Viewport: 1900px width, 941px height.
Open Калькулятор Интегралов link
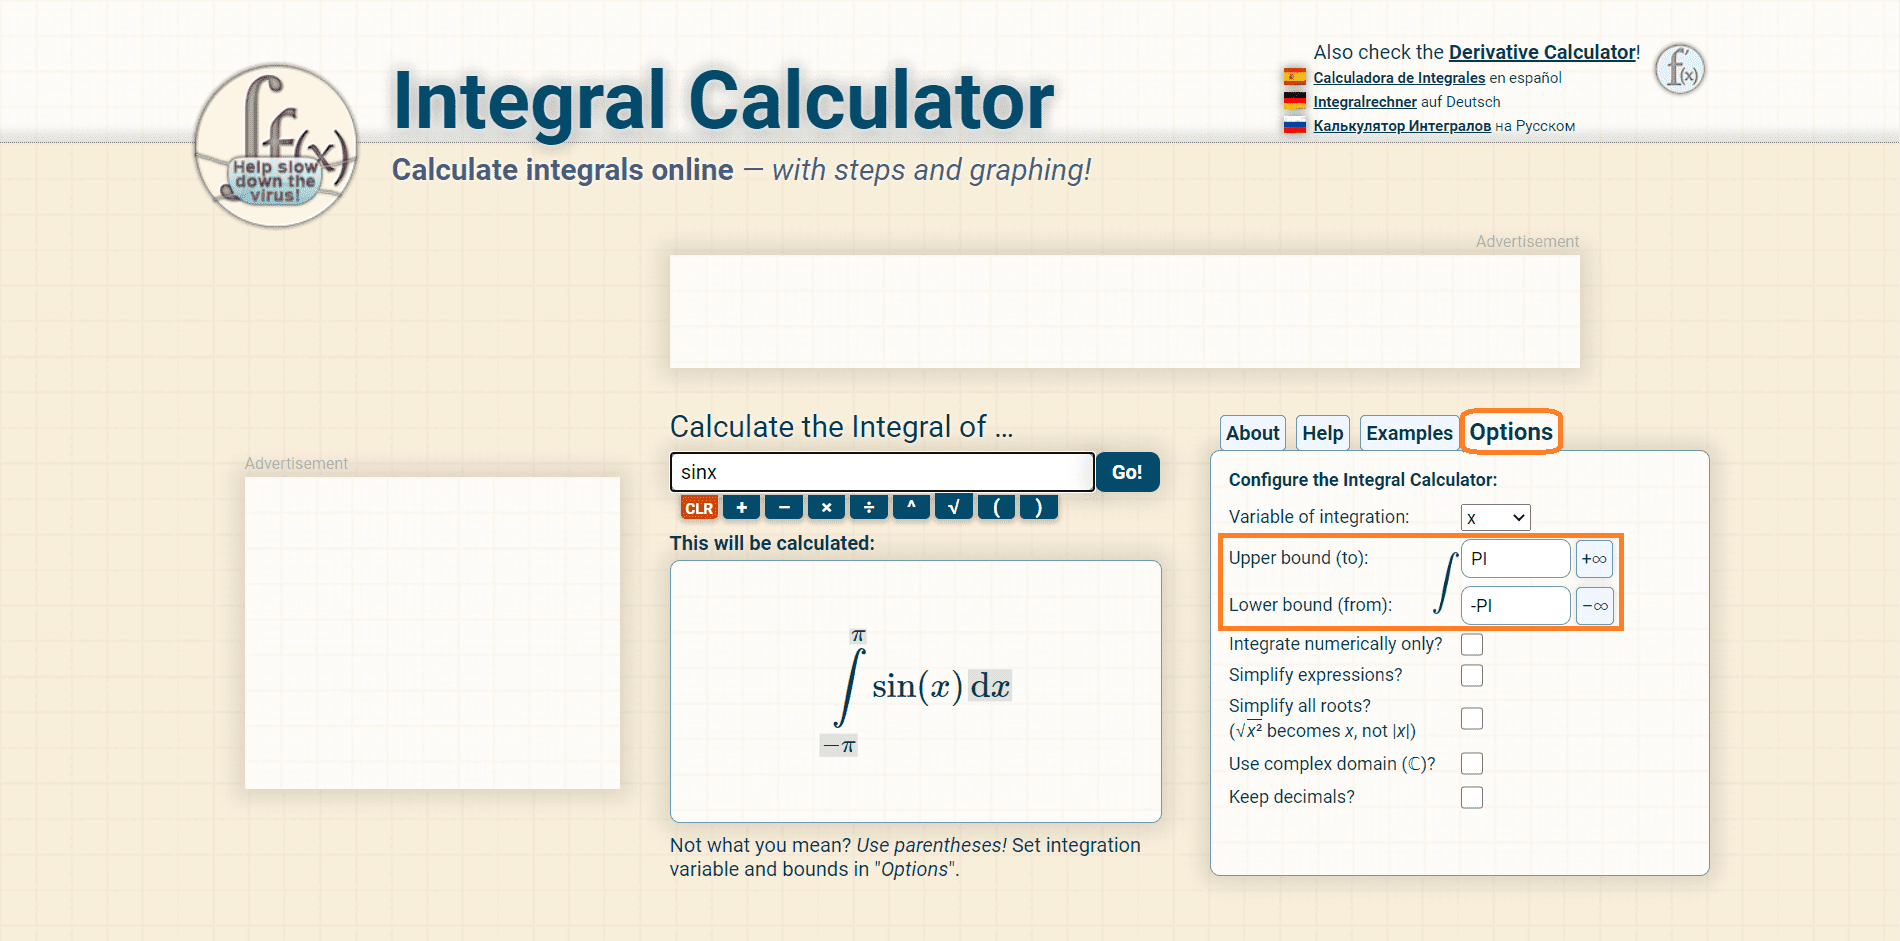pyautogui.click(x=1402, y=125)
